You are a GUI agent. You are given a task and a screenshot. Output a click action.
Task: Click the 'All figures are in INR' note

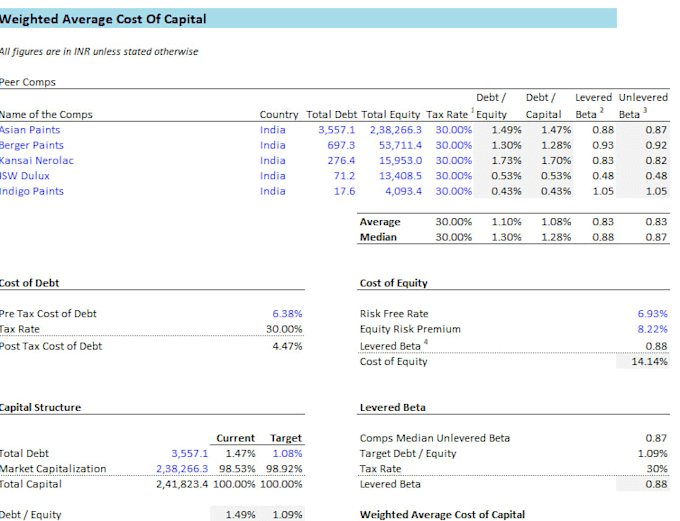(99, 52)
